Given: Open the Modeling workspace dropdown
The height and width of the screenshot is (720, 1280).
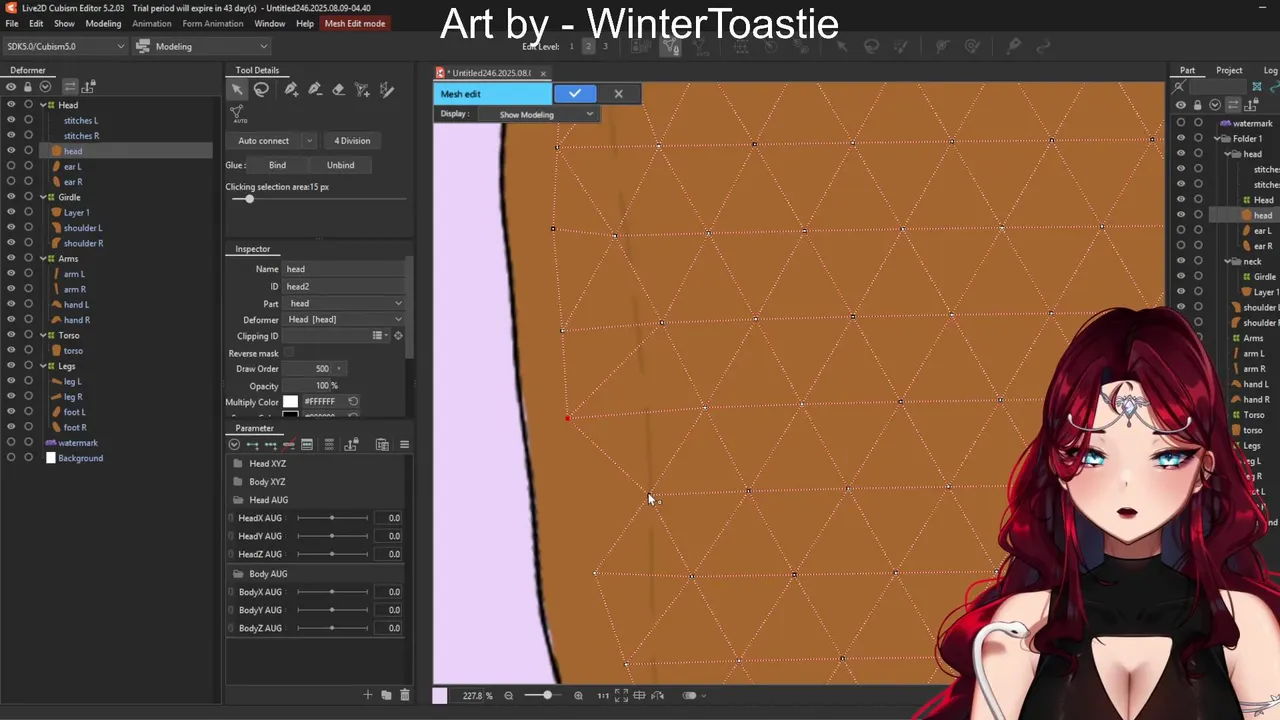Looking at the screenshot, I should coord(203,46).
